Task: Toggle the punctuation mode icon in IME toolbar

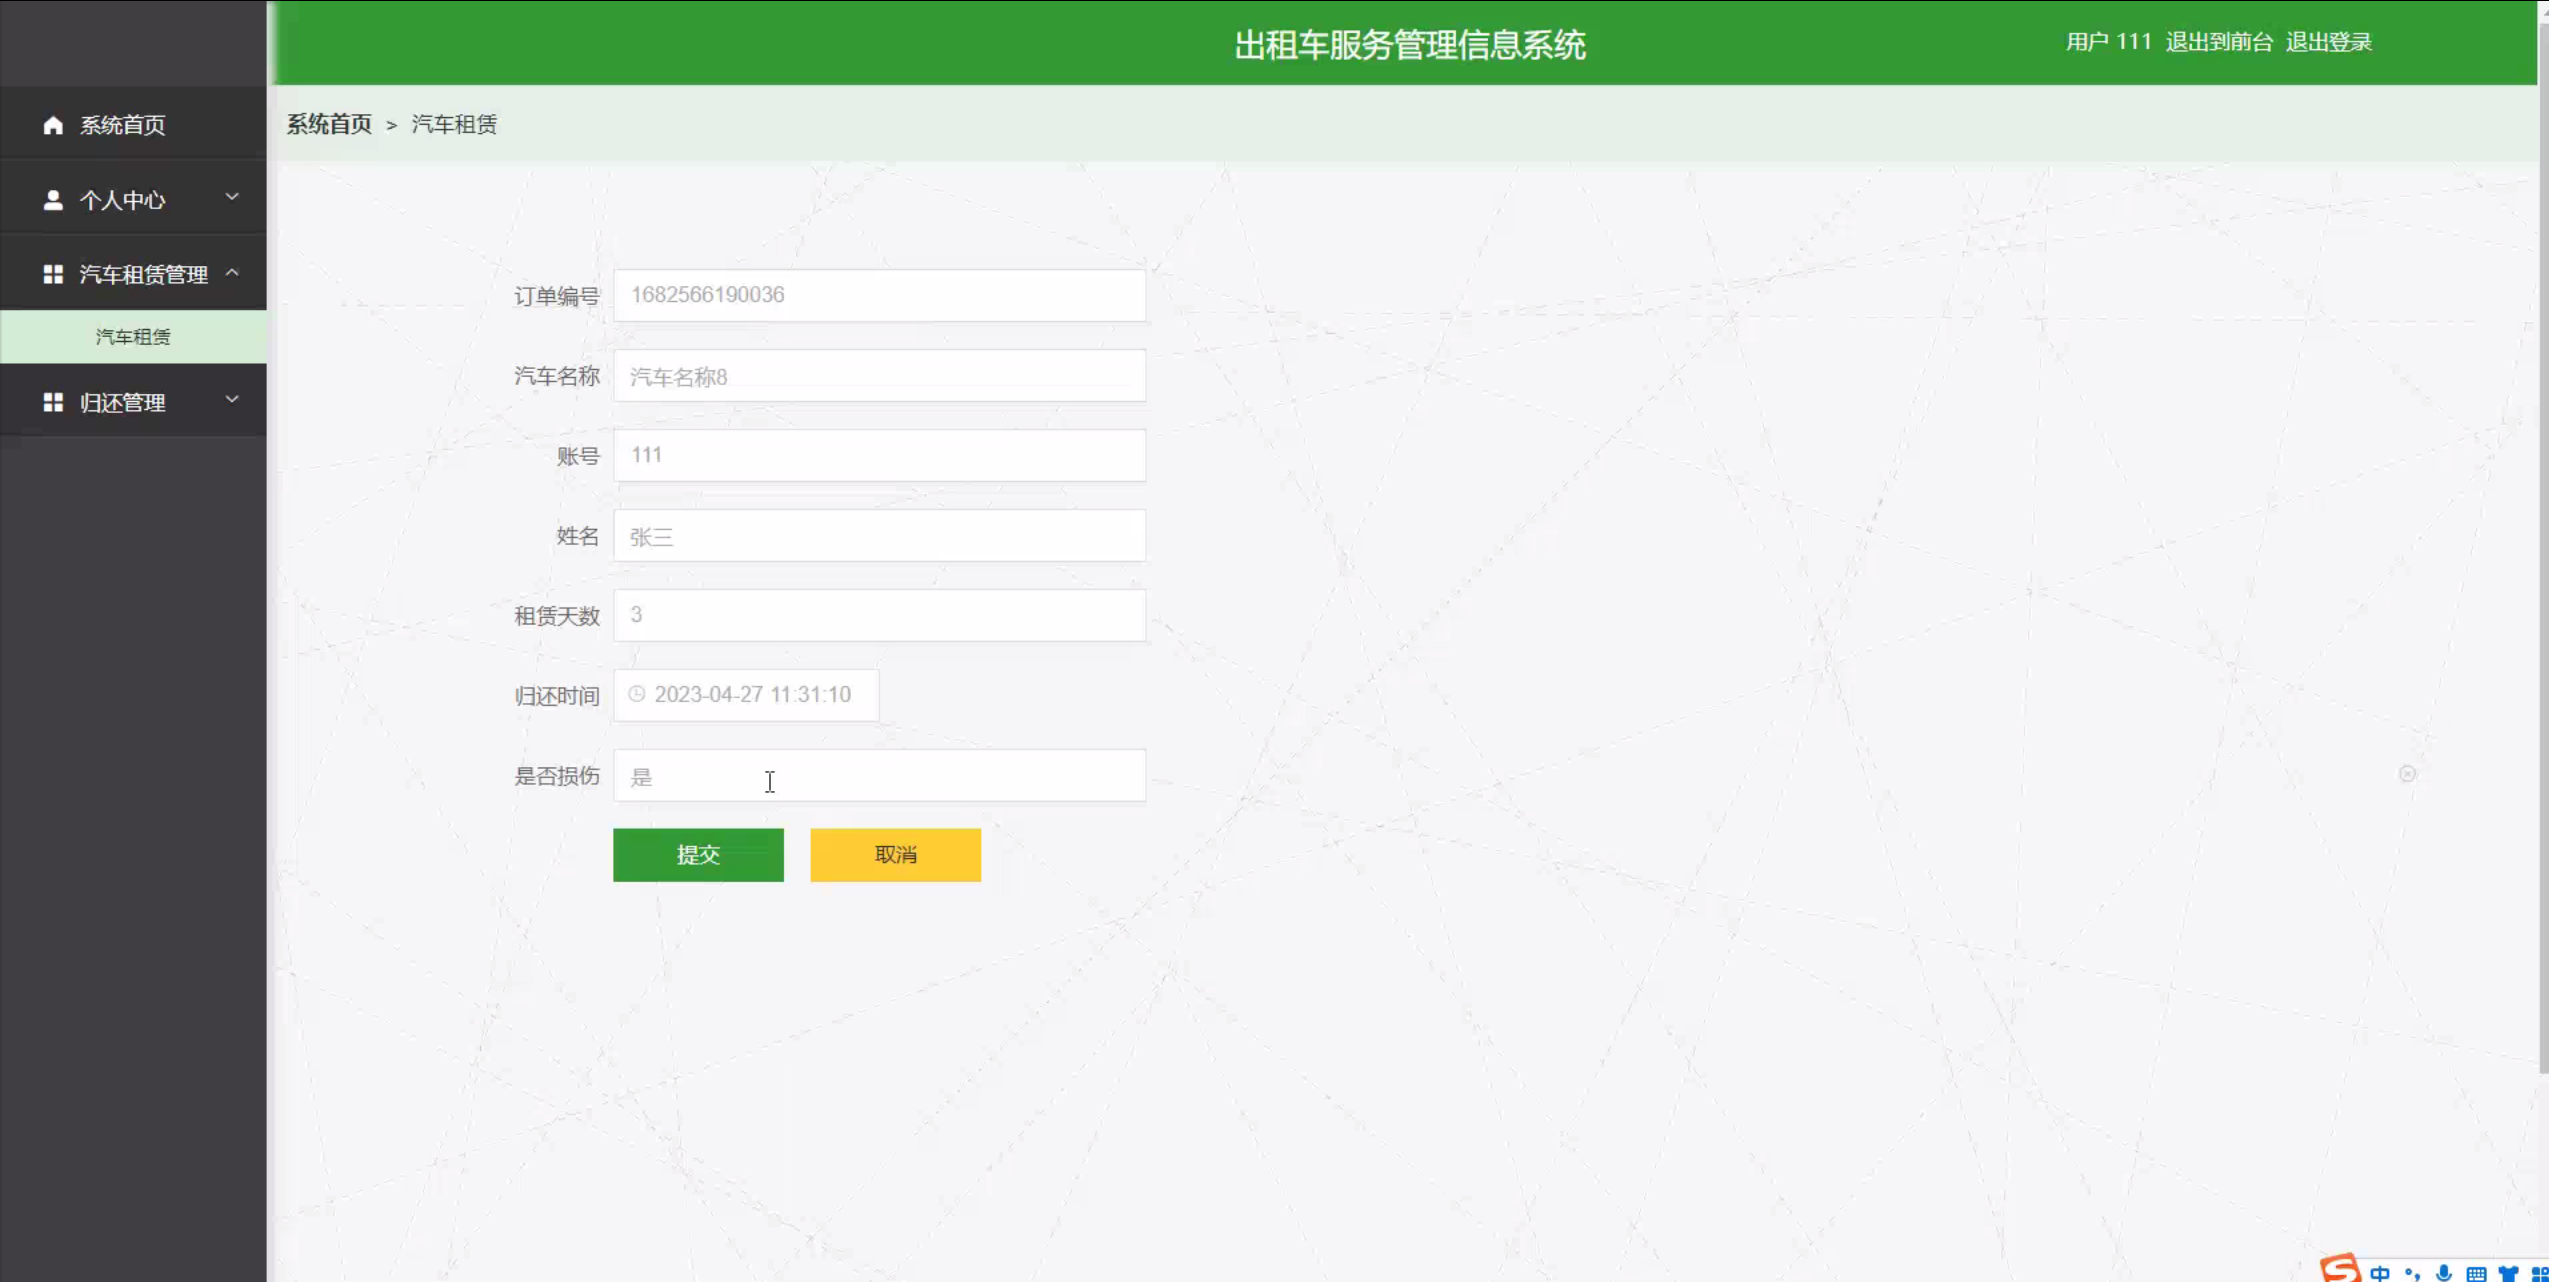Action: 2412,1273
